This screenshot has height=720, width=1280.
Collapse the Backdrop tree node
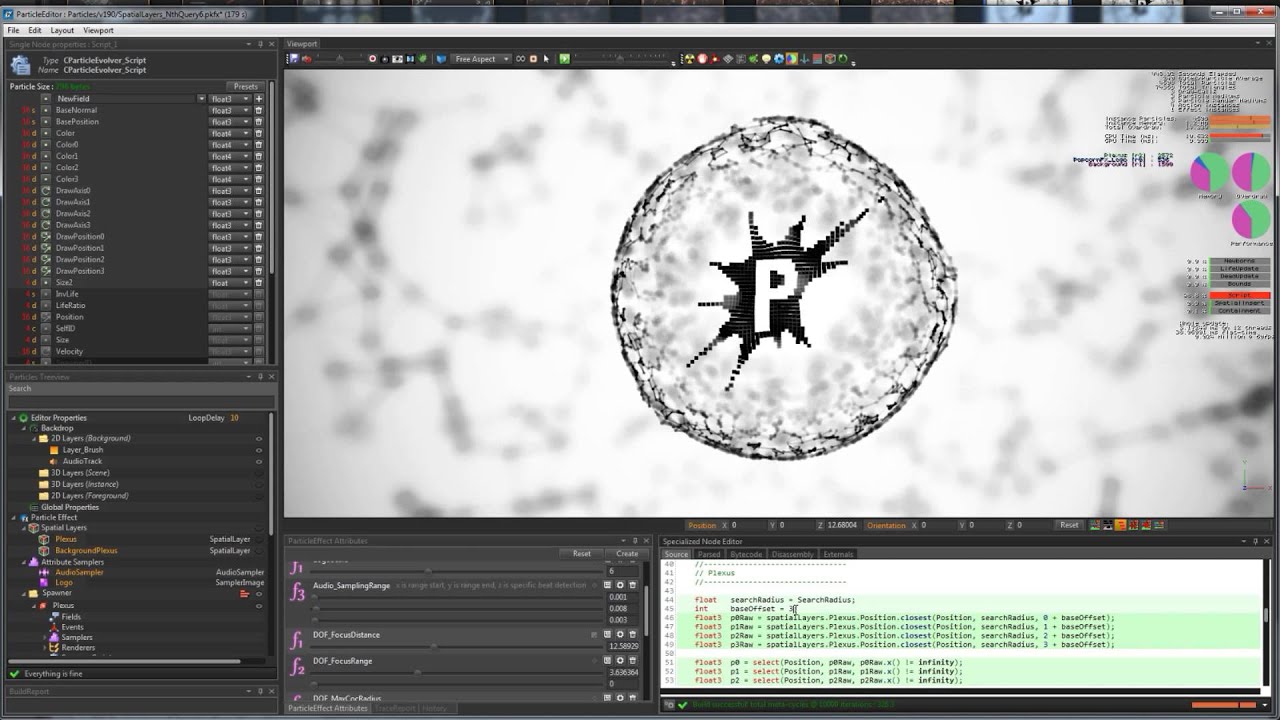click(22, 428)
